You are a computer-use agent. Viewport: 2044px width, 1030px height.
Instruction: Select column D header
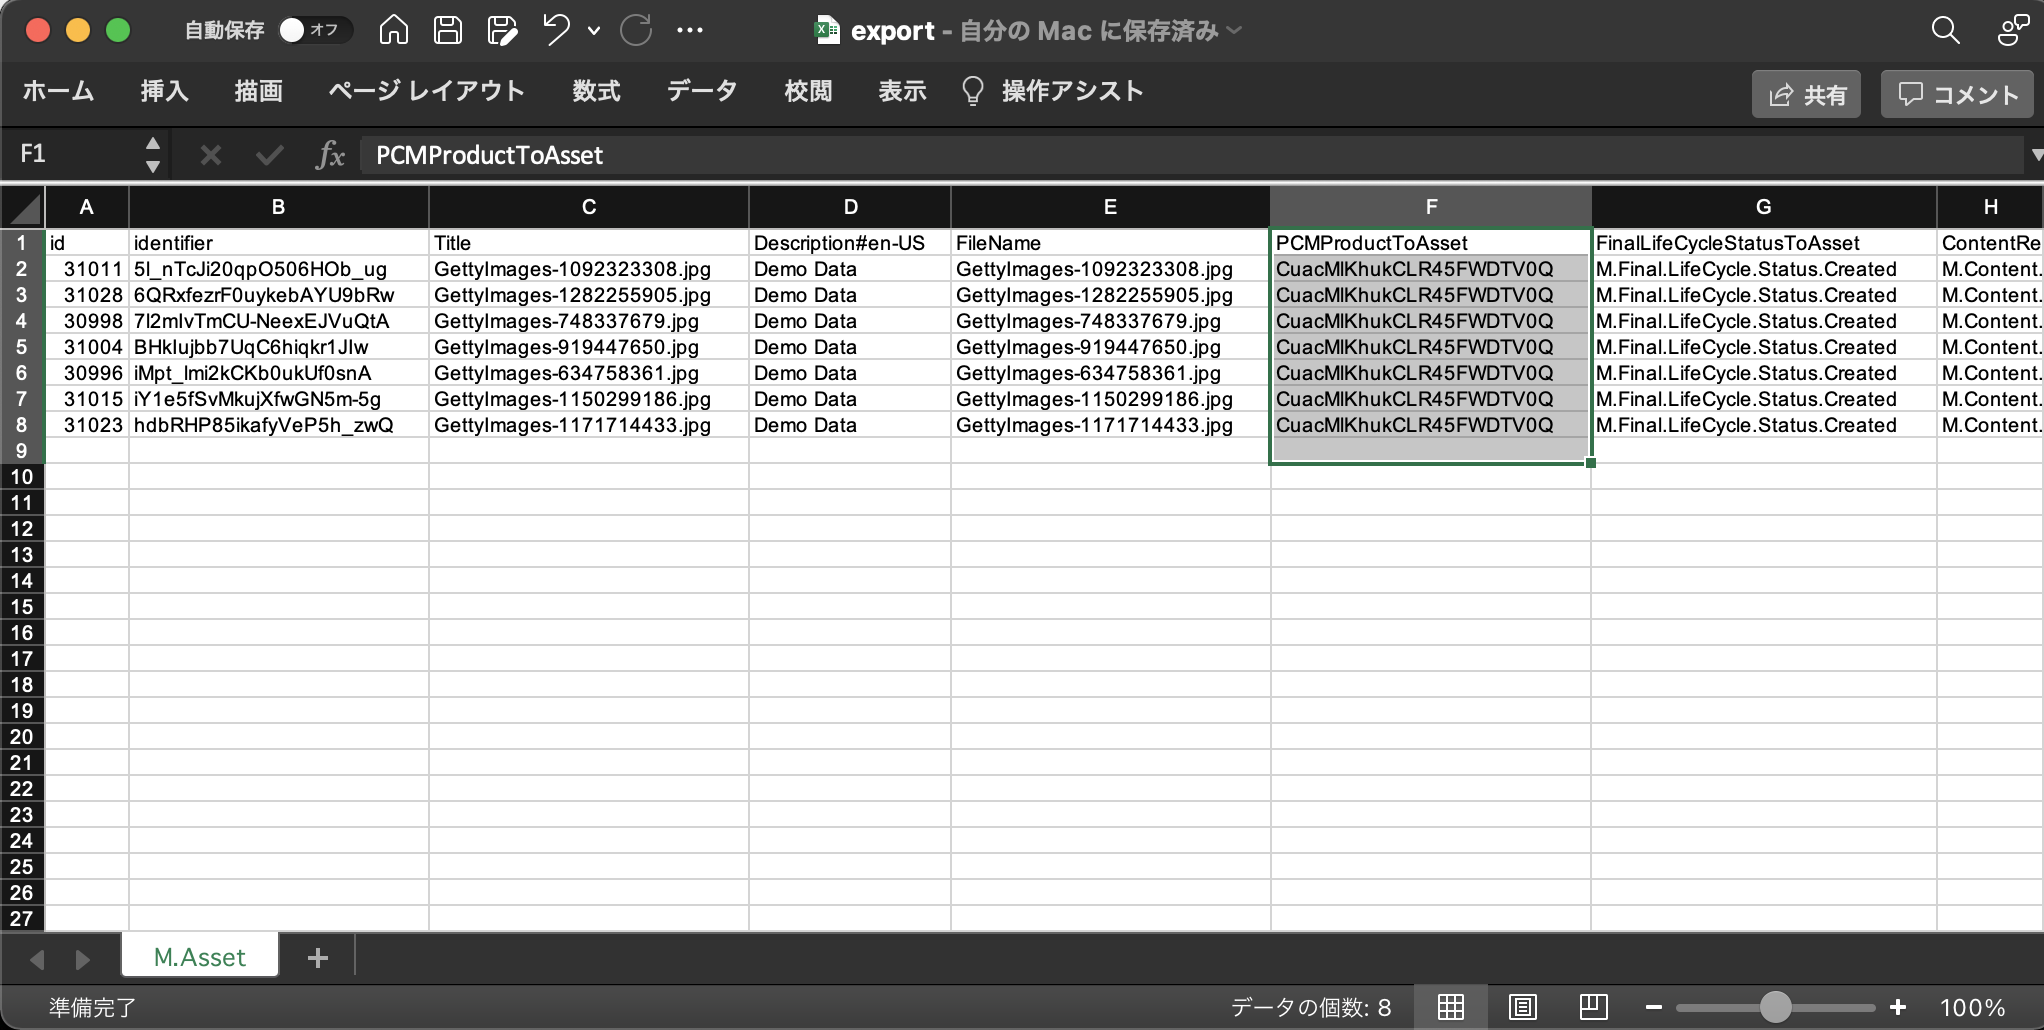pos(850,207)
